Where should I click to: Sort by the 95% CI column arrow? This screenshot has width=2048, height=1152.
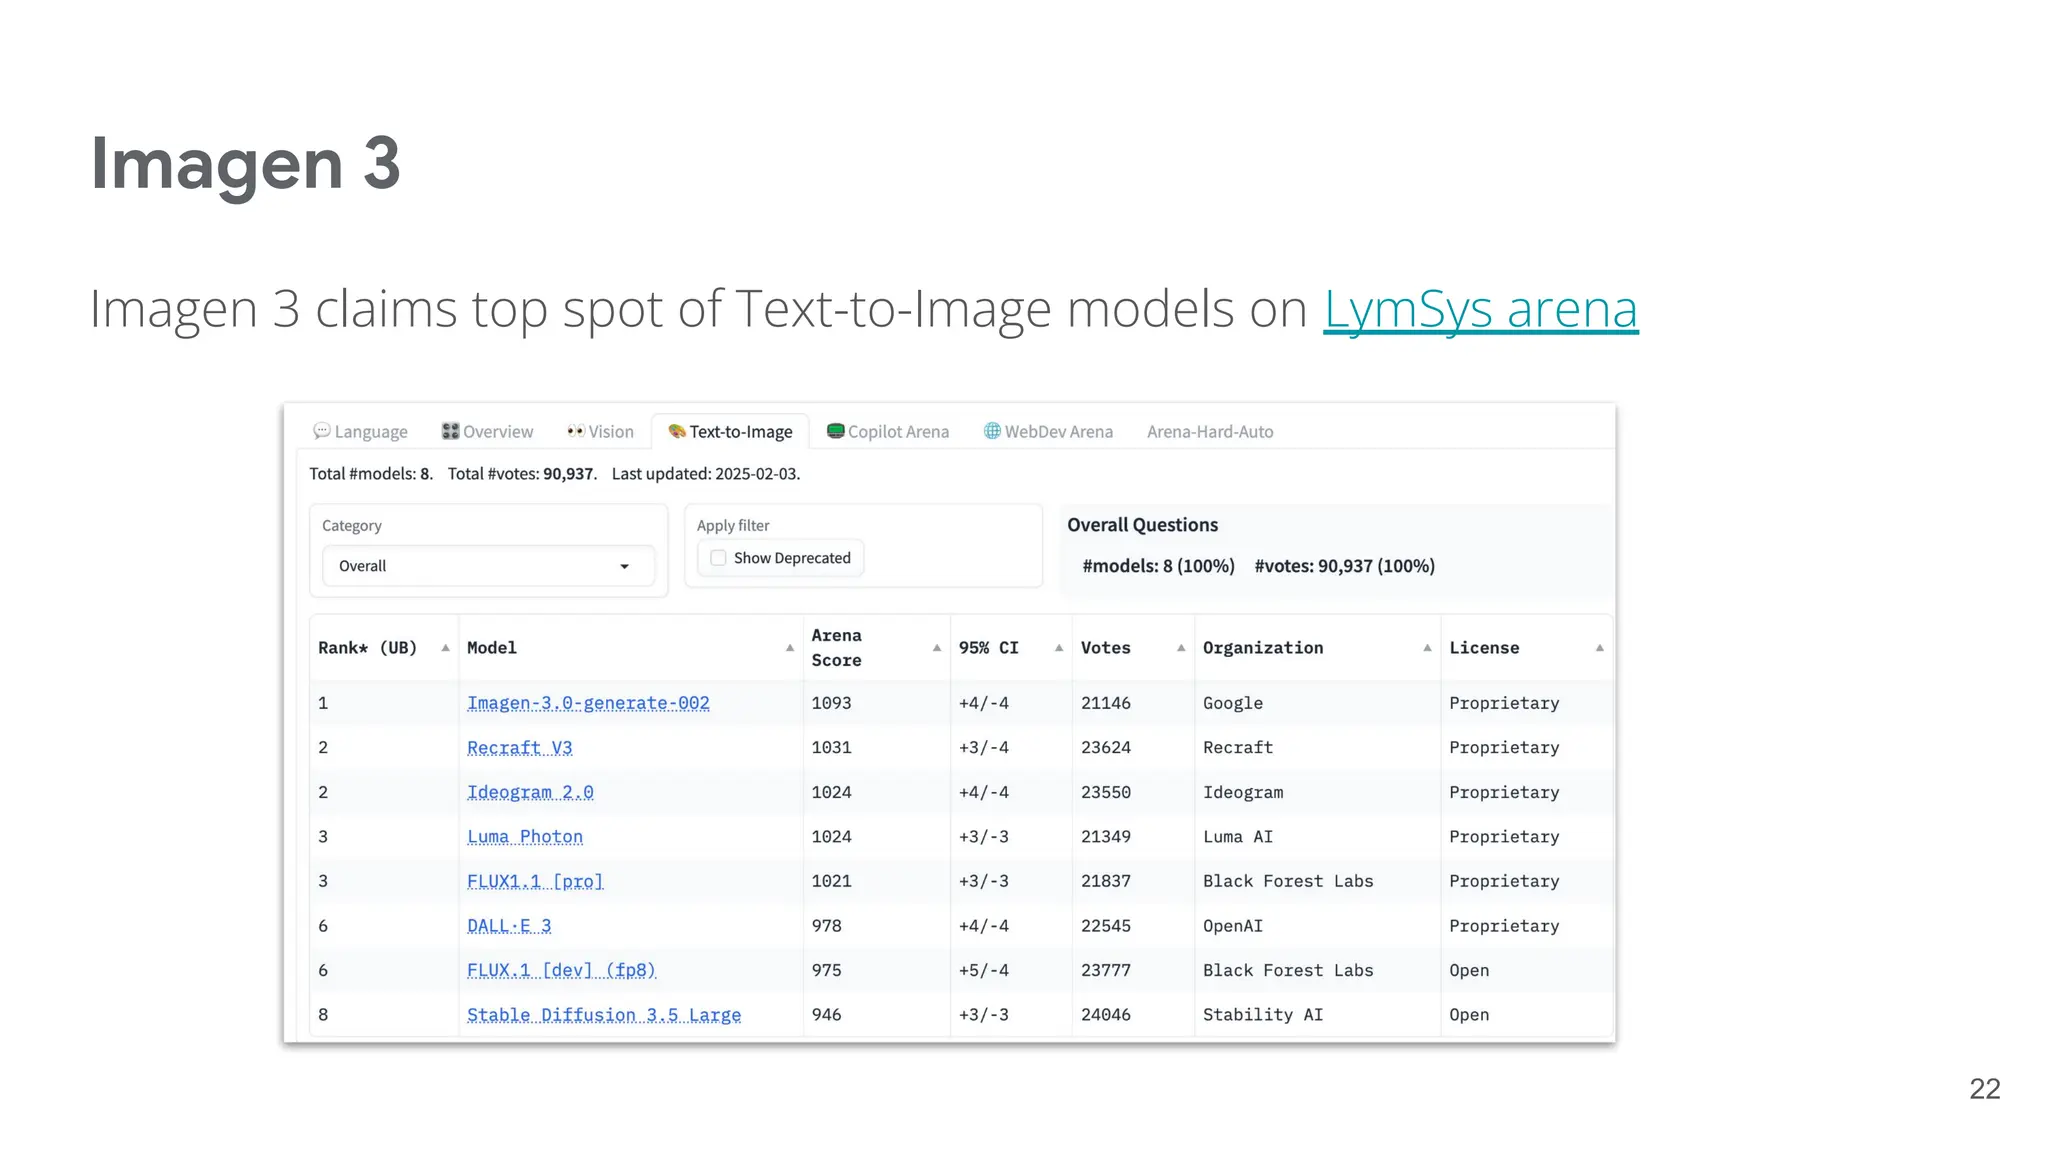click(1059, 648)
